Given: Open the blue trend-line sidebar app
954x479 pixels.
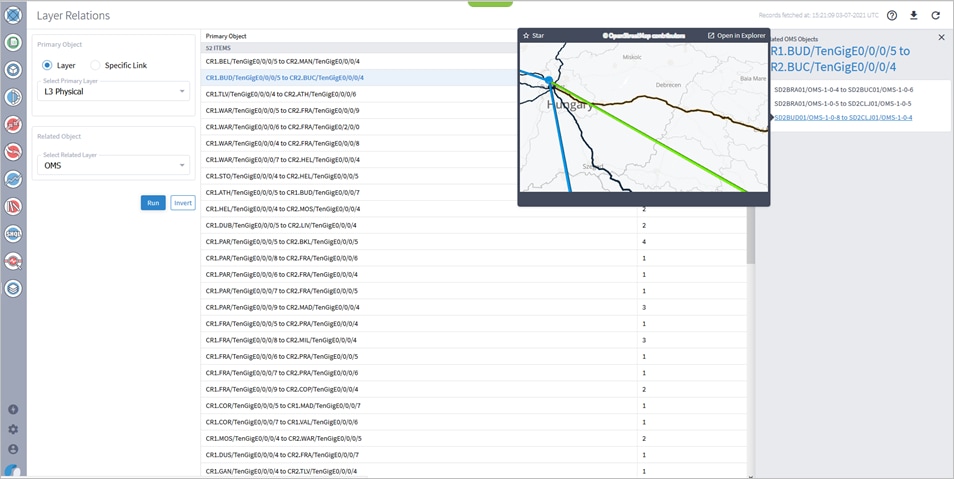Looking at the screenshot, I should (13, 179).
